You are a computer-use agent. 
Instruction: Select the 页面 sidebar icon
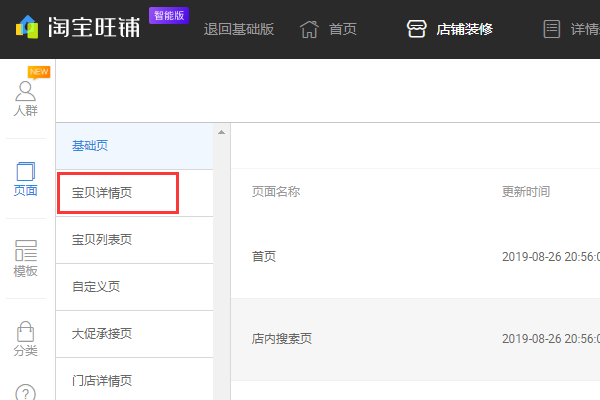pos(27,173)
